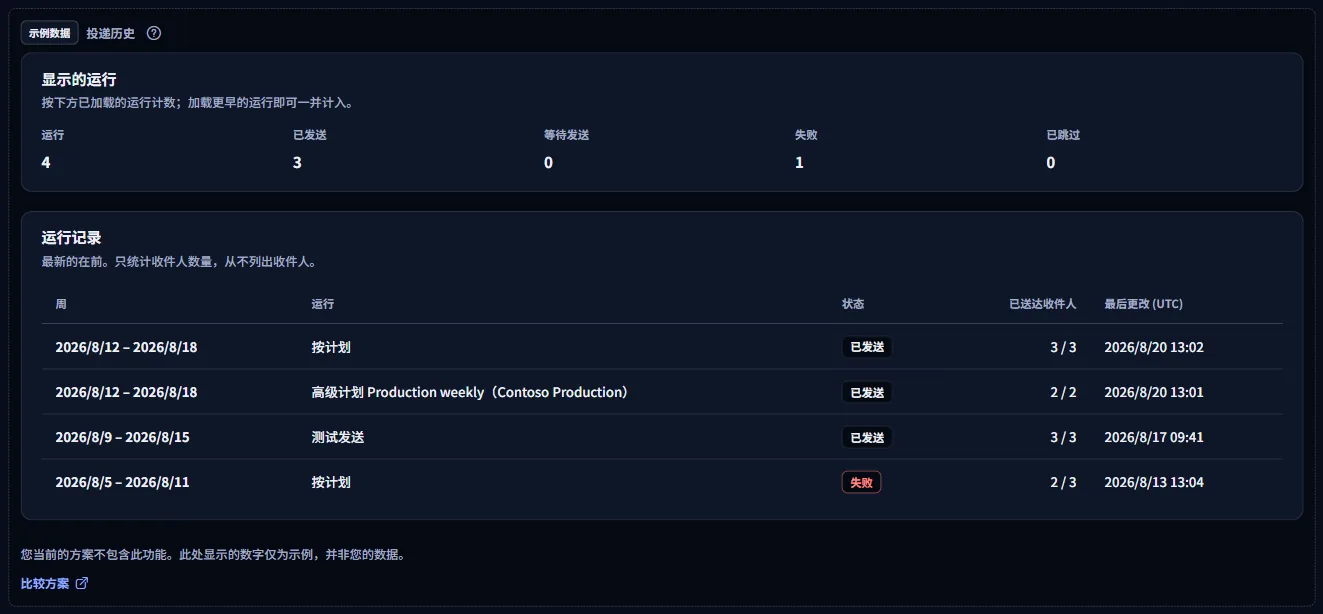Click the 显示的运行 section title
The height and width of the screenshot is (614, 1323).
(79, 79)
